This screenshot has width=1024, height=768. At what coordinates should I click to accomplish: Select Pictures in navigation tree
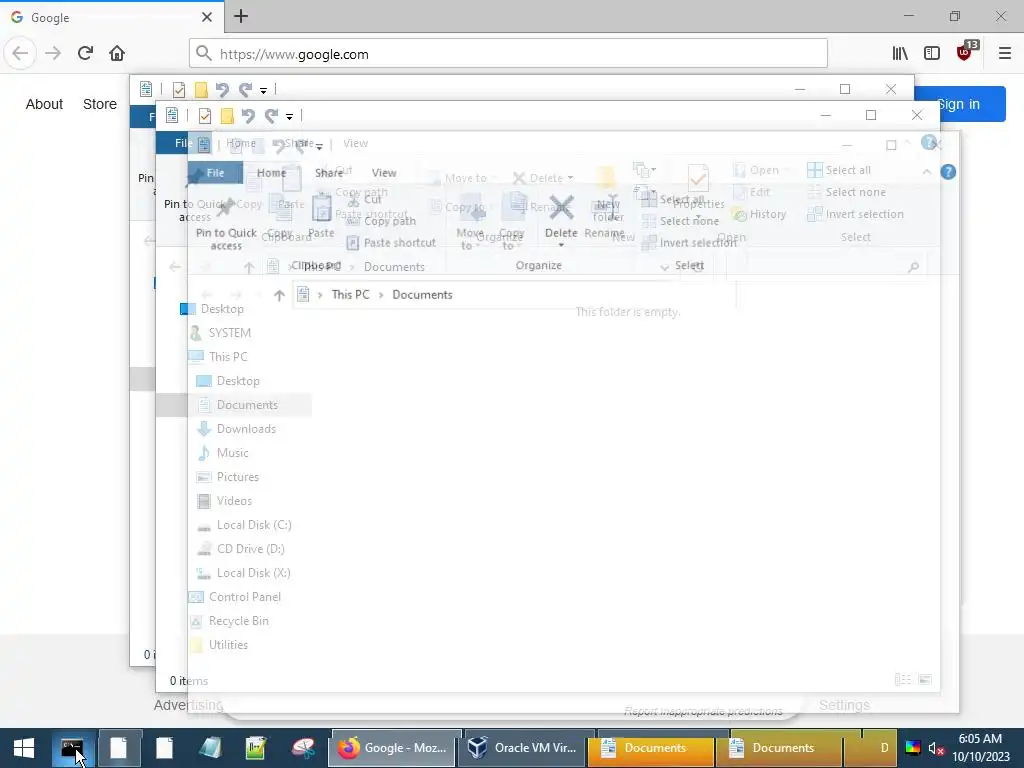[228, 477]
